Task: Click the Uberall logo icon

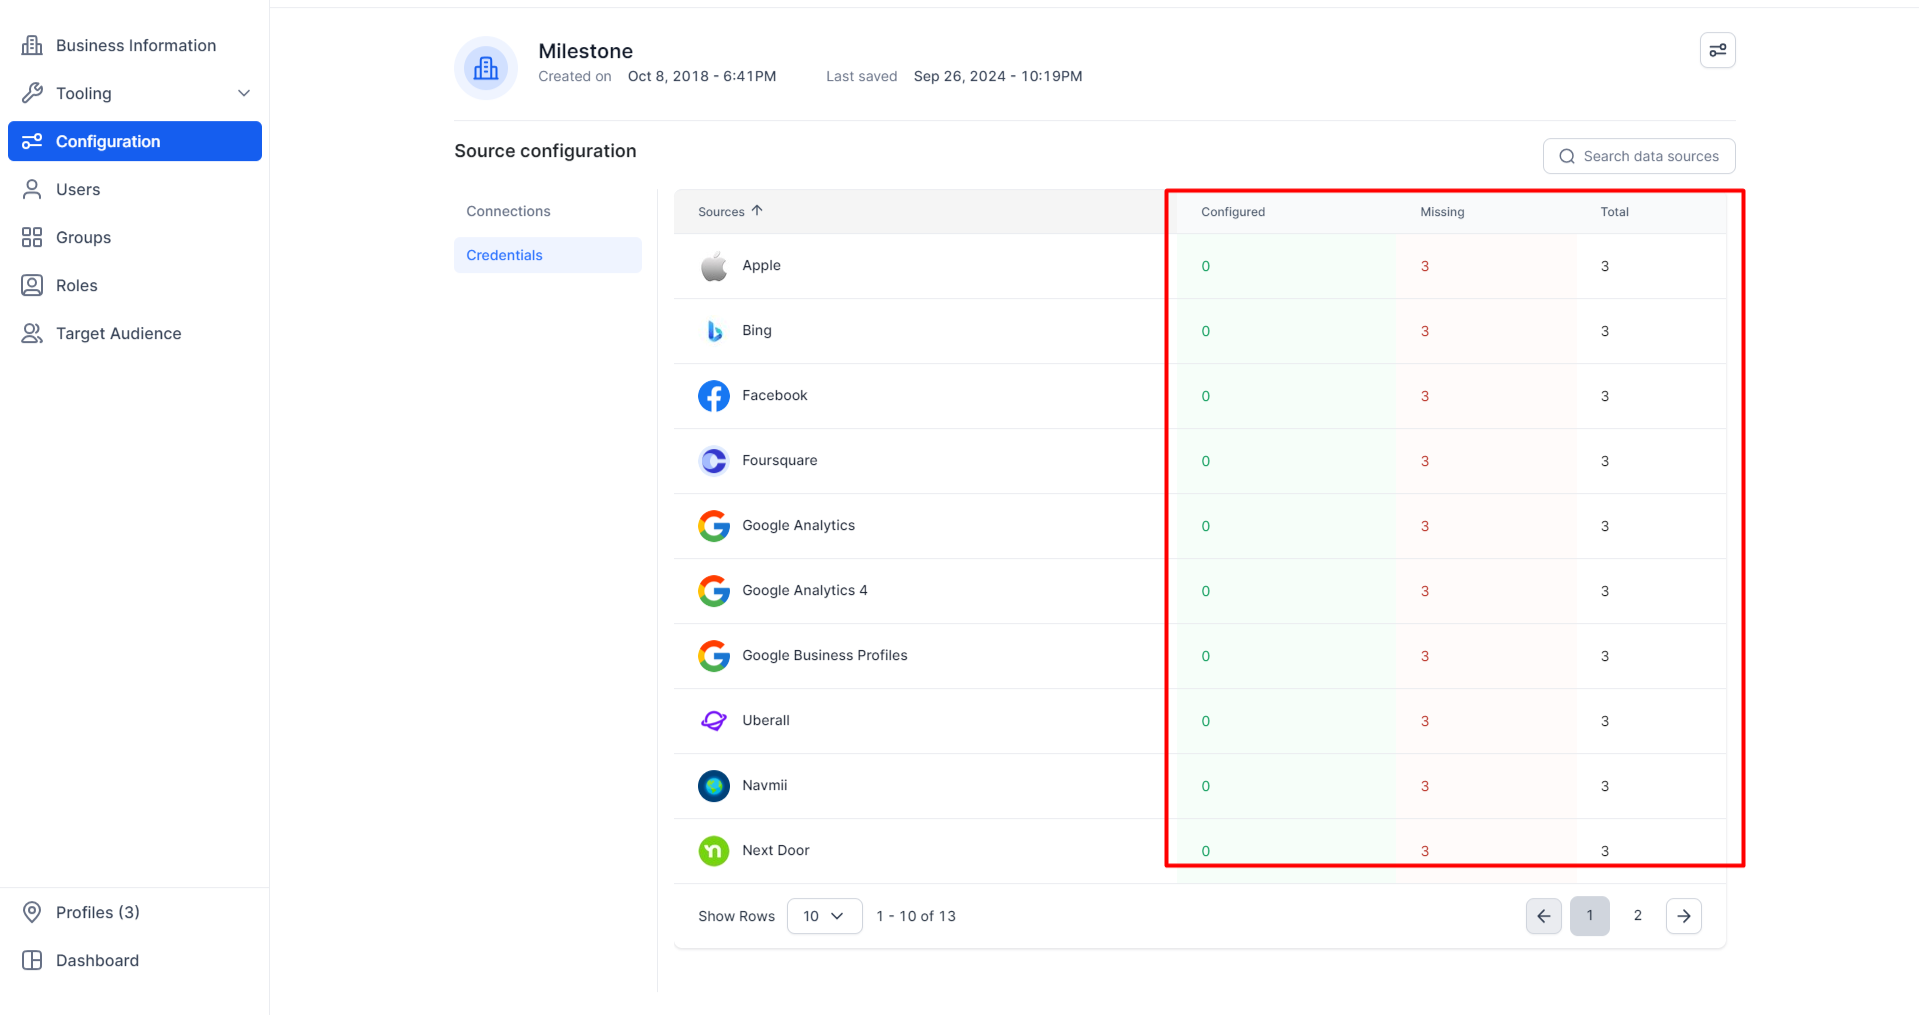Action: point(714,721)
